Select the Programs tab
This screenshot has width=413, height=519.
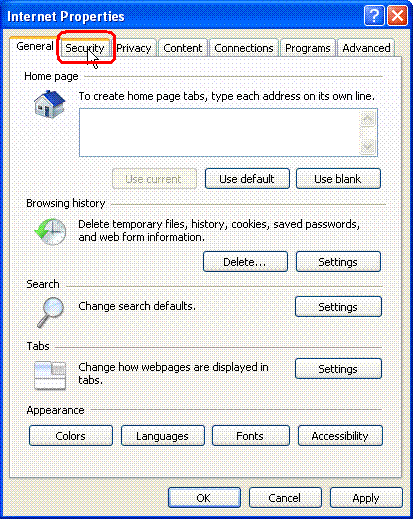coord(308,48)
